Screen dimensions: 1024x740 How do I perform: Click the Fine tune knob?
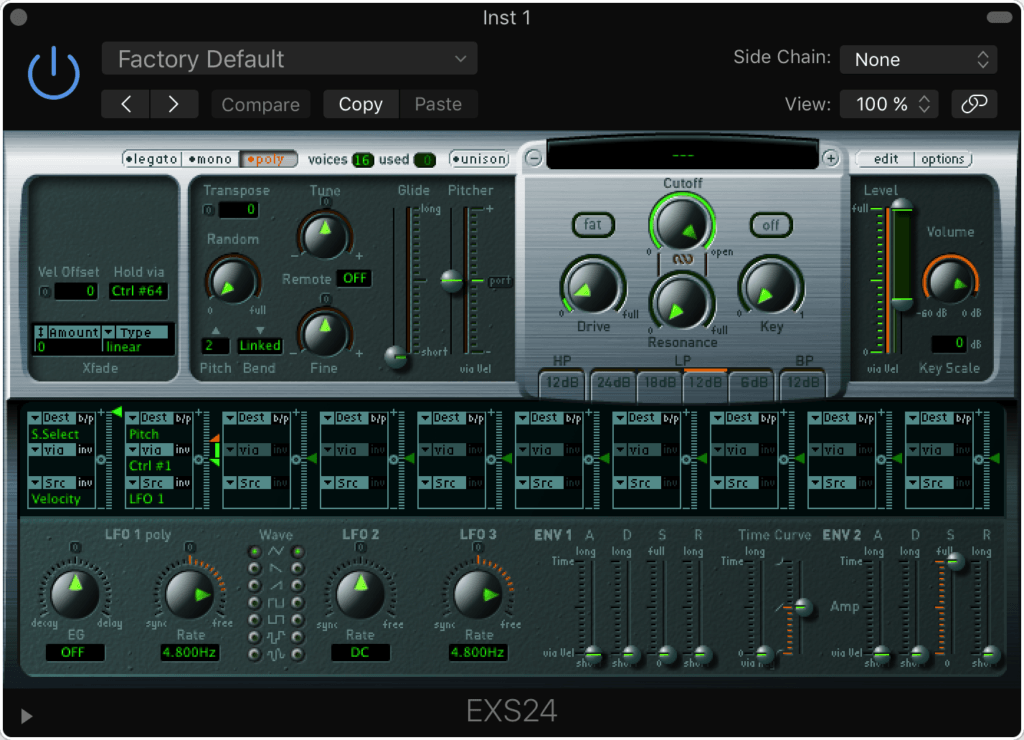325,333
